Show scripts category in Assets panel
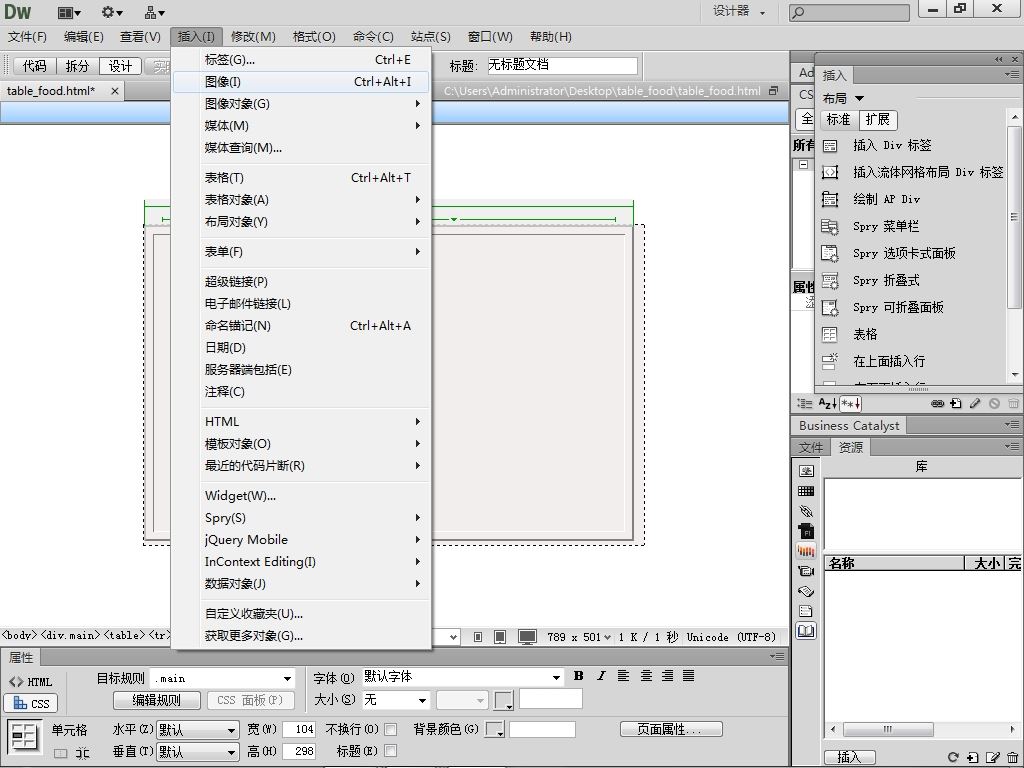Viewport: 1024px width, 768px height. tap(806, 591)
